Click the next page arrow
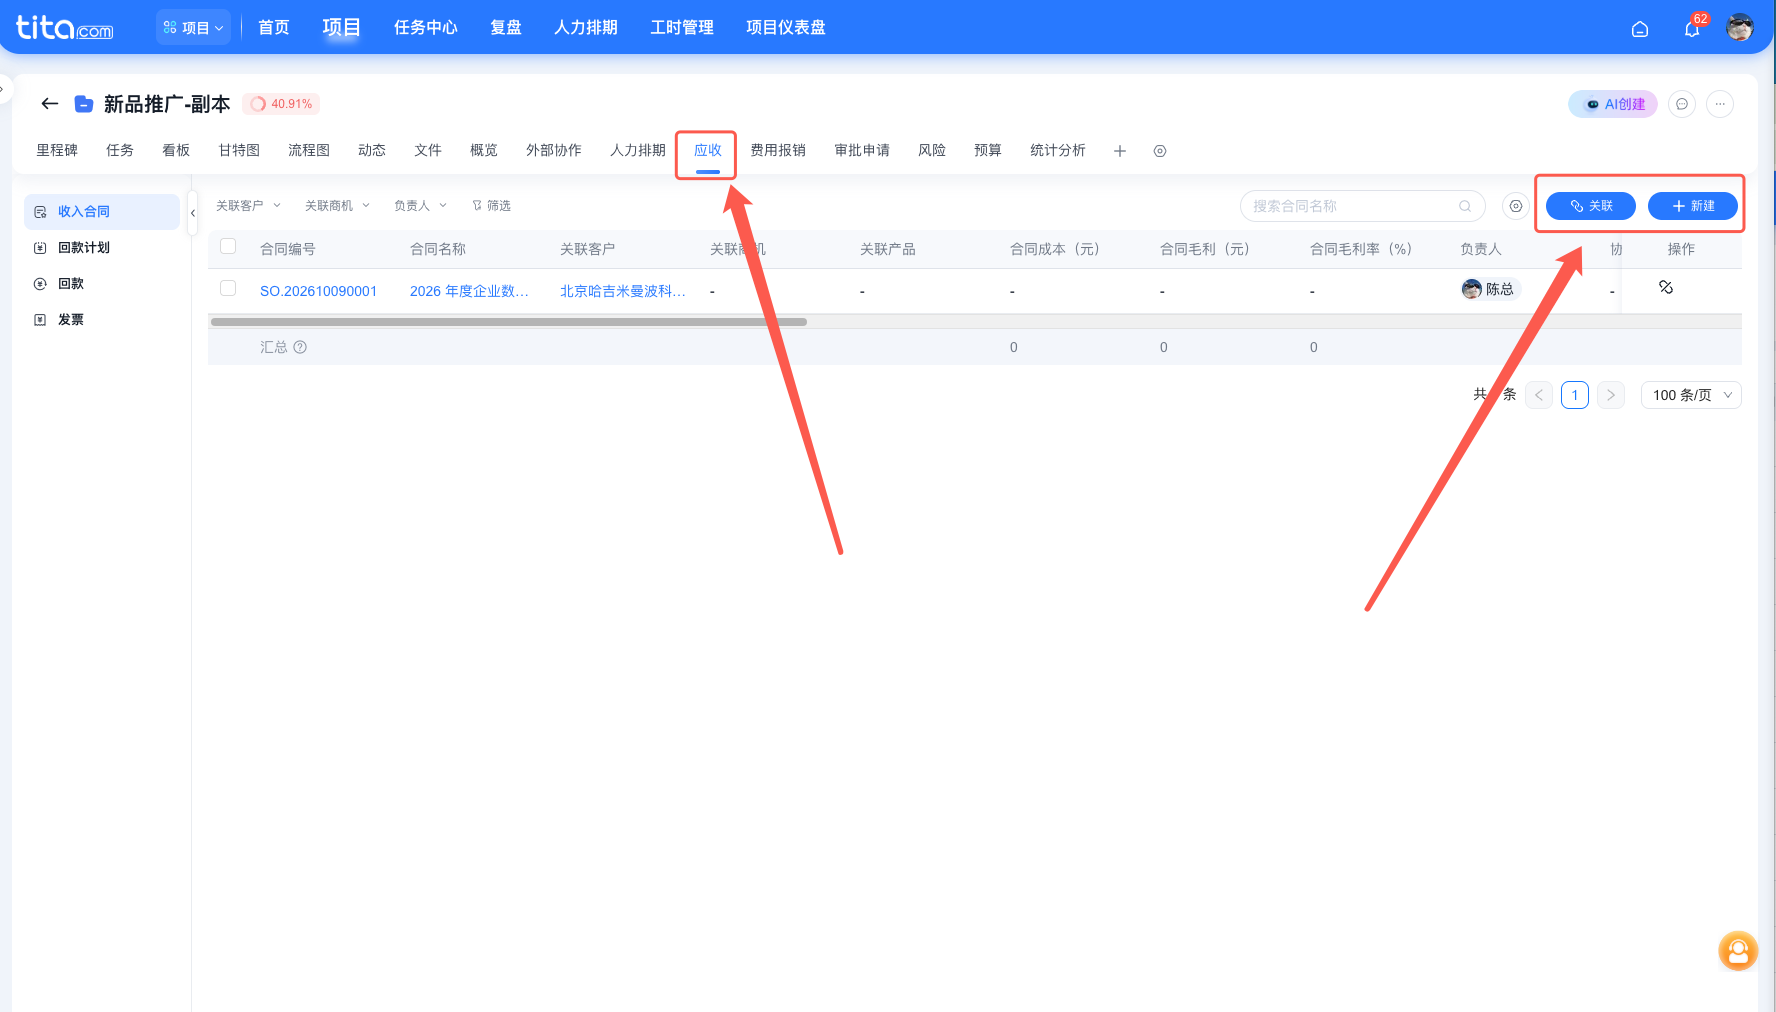The width and height of the screenshot is (1776, 1012). click(x=1611, y=395)
